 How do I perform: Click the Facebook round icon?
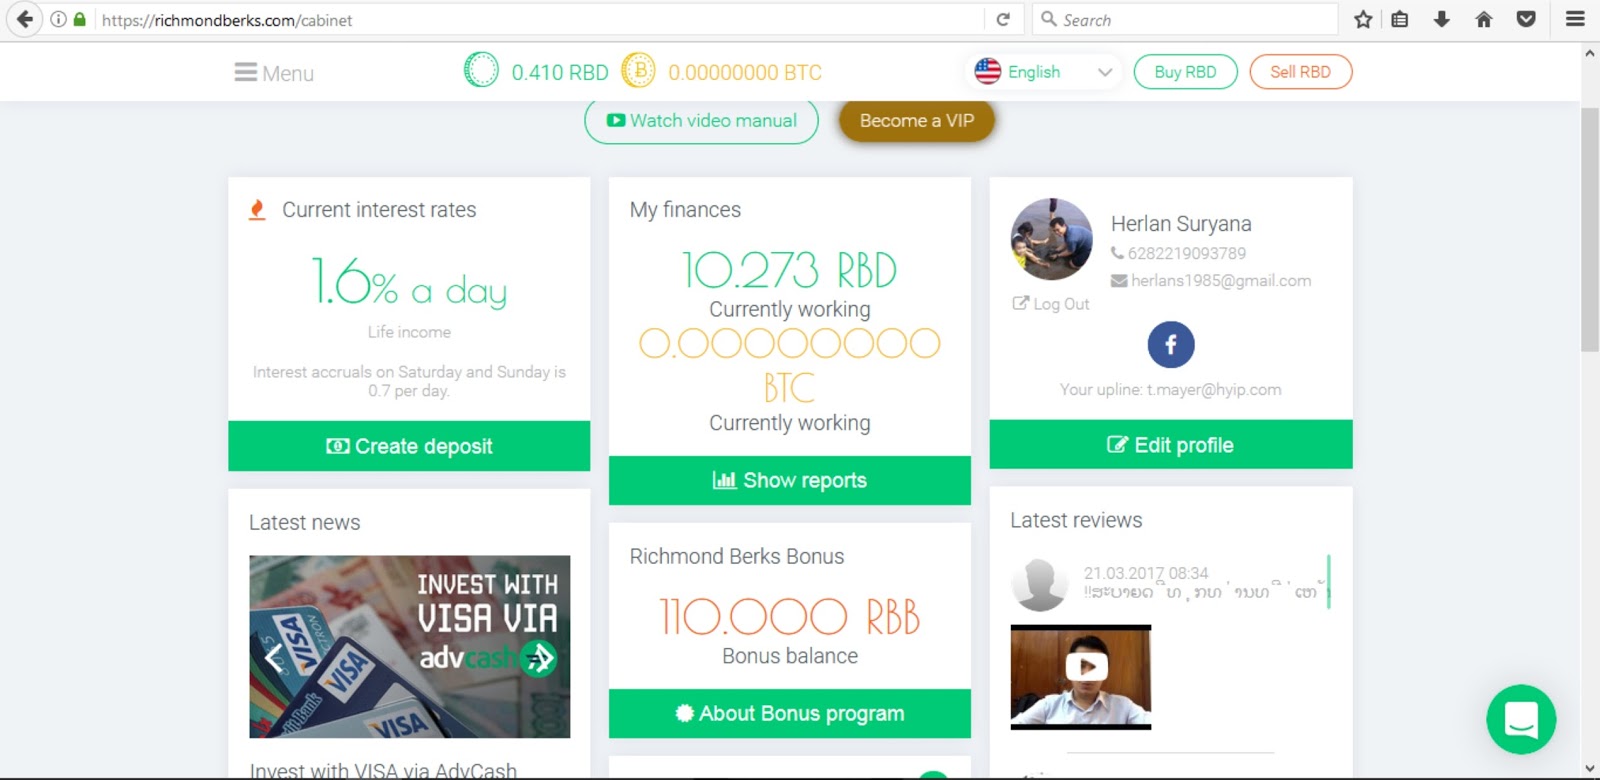point(1171,345)
